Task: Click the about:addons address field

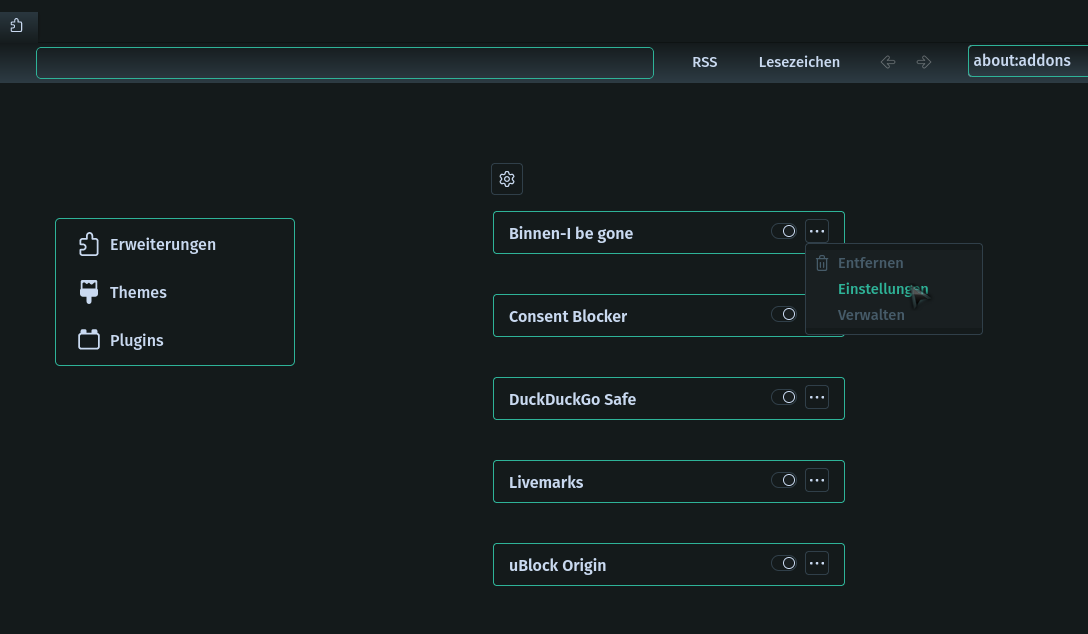Action: (x=1026, y=61)
